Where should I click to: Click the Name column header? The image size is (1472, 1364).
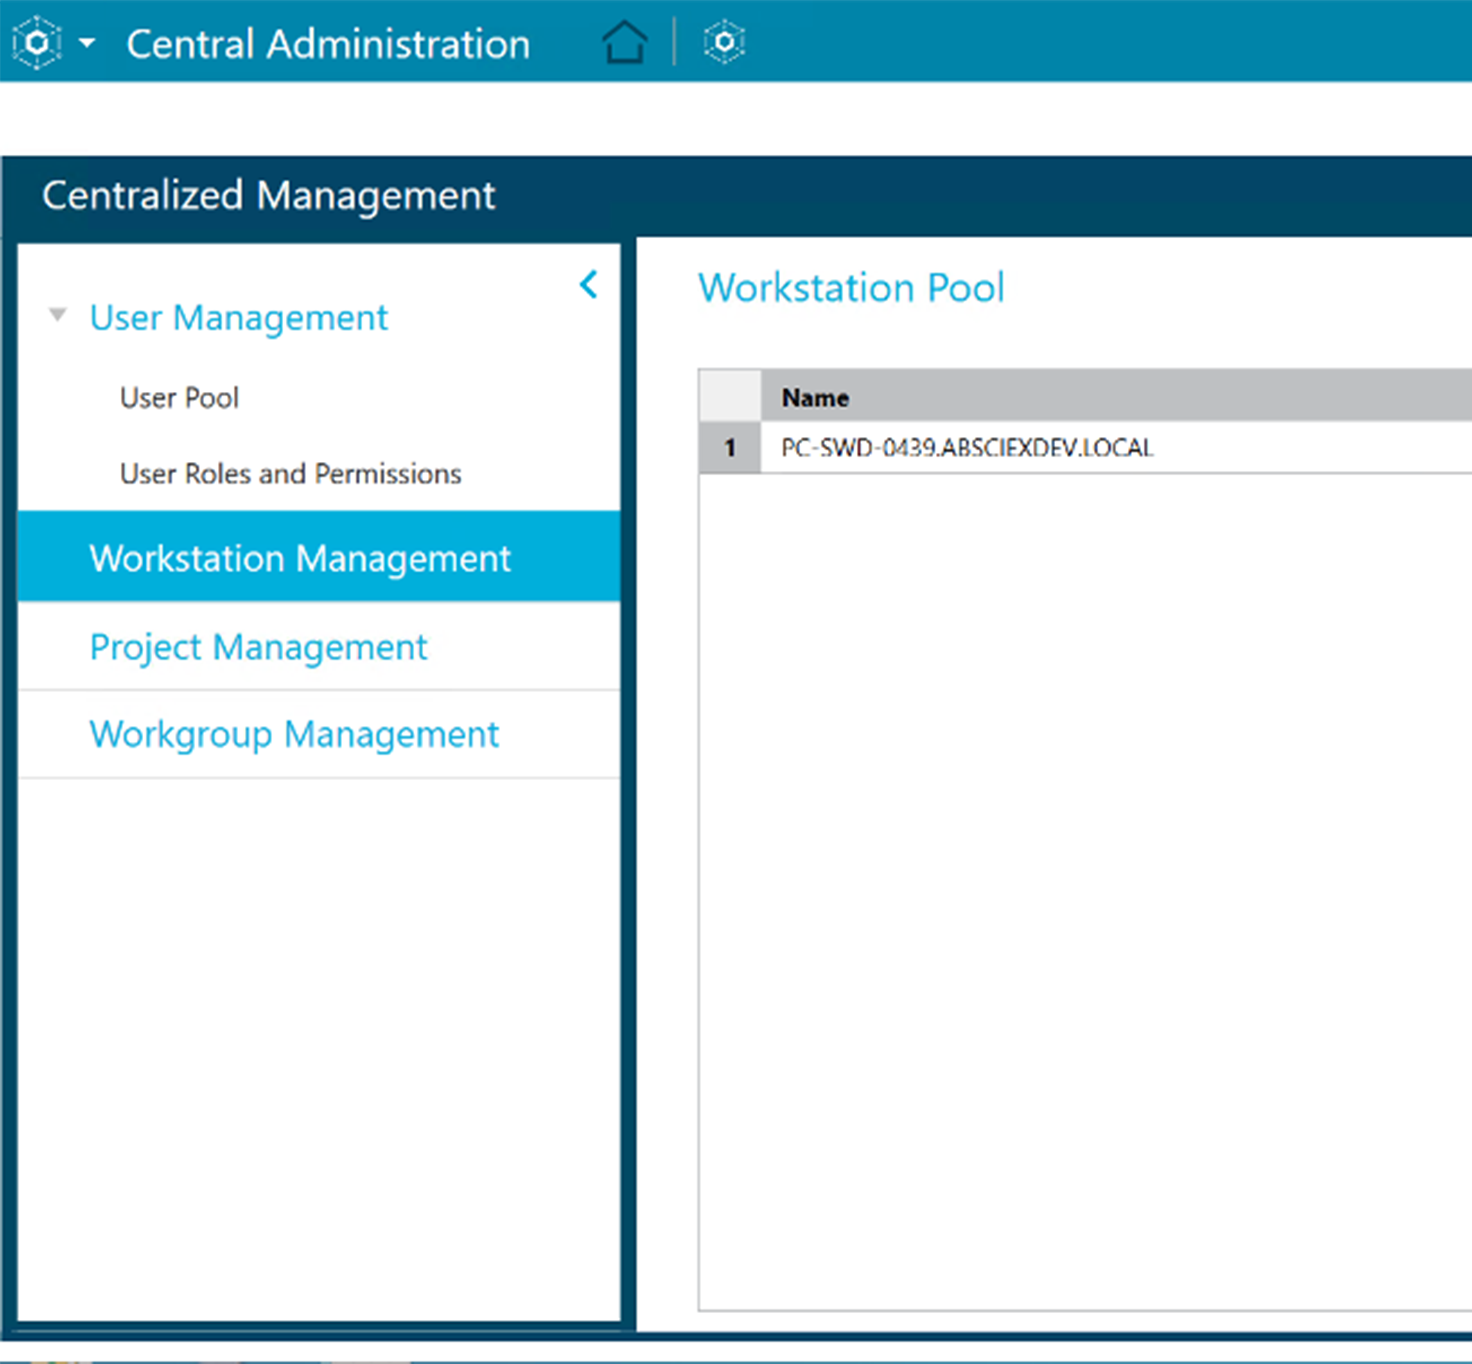(1116, 397)
